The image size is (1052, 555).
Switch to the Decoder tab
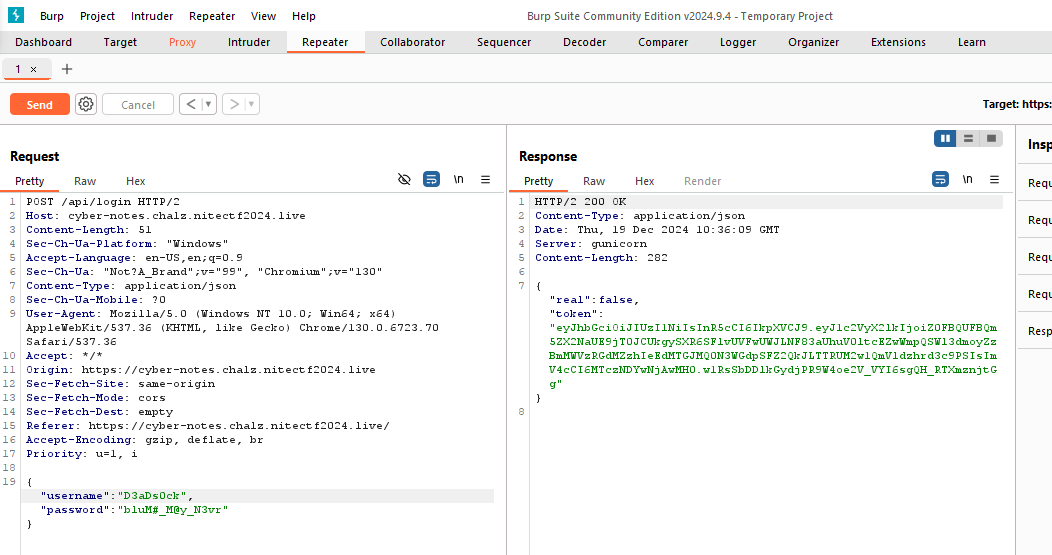click(x=584, y=42)
